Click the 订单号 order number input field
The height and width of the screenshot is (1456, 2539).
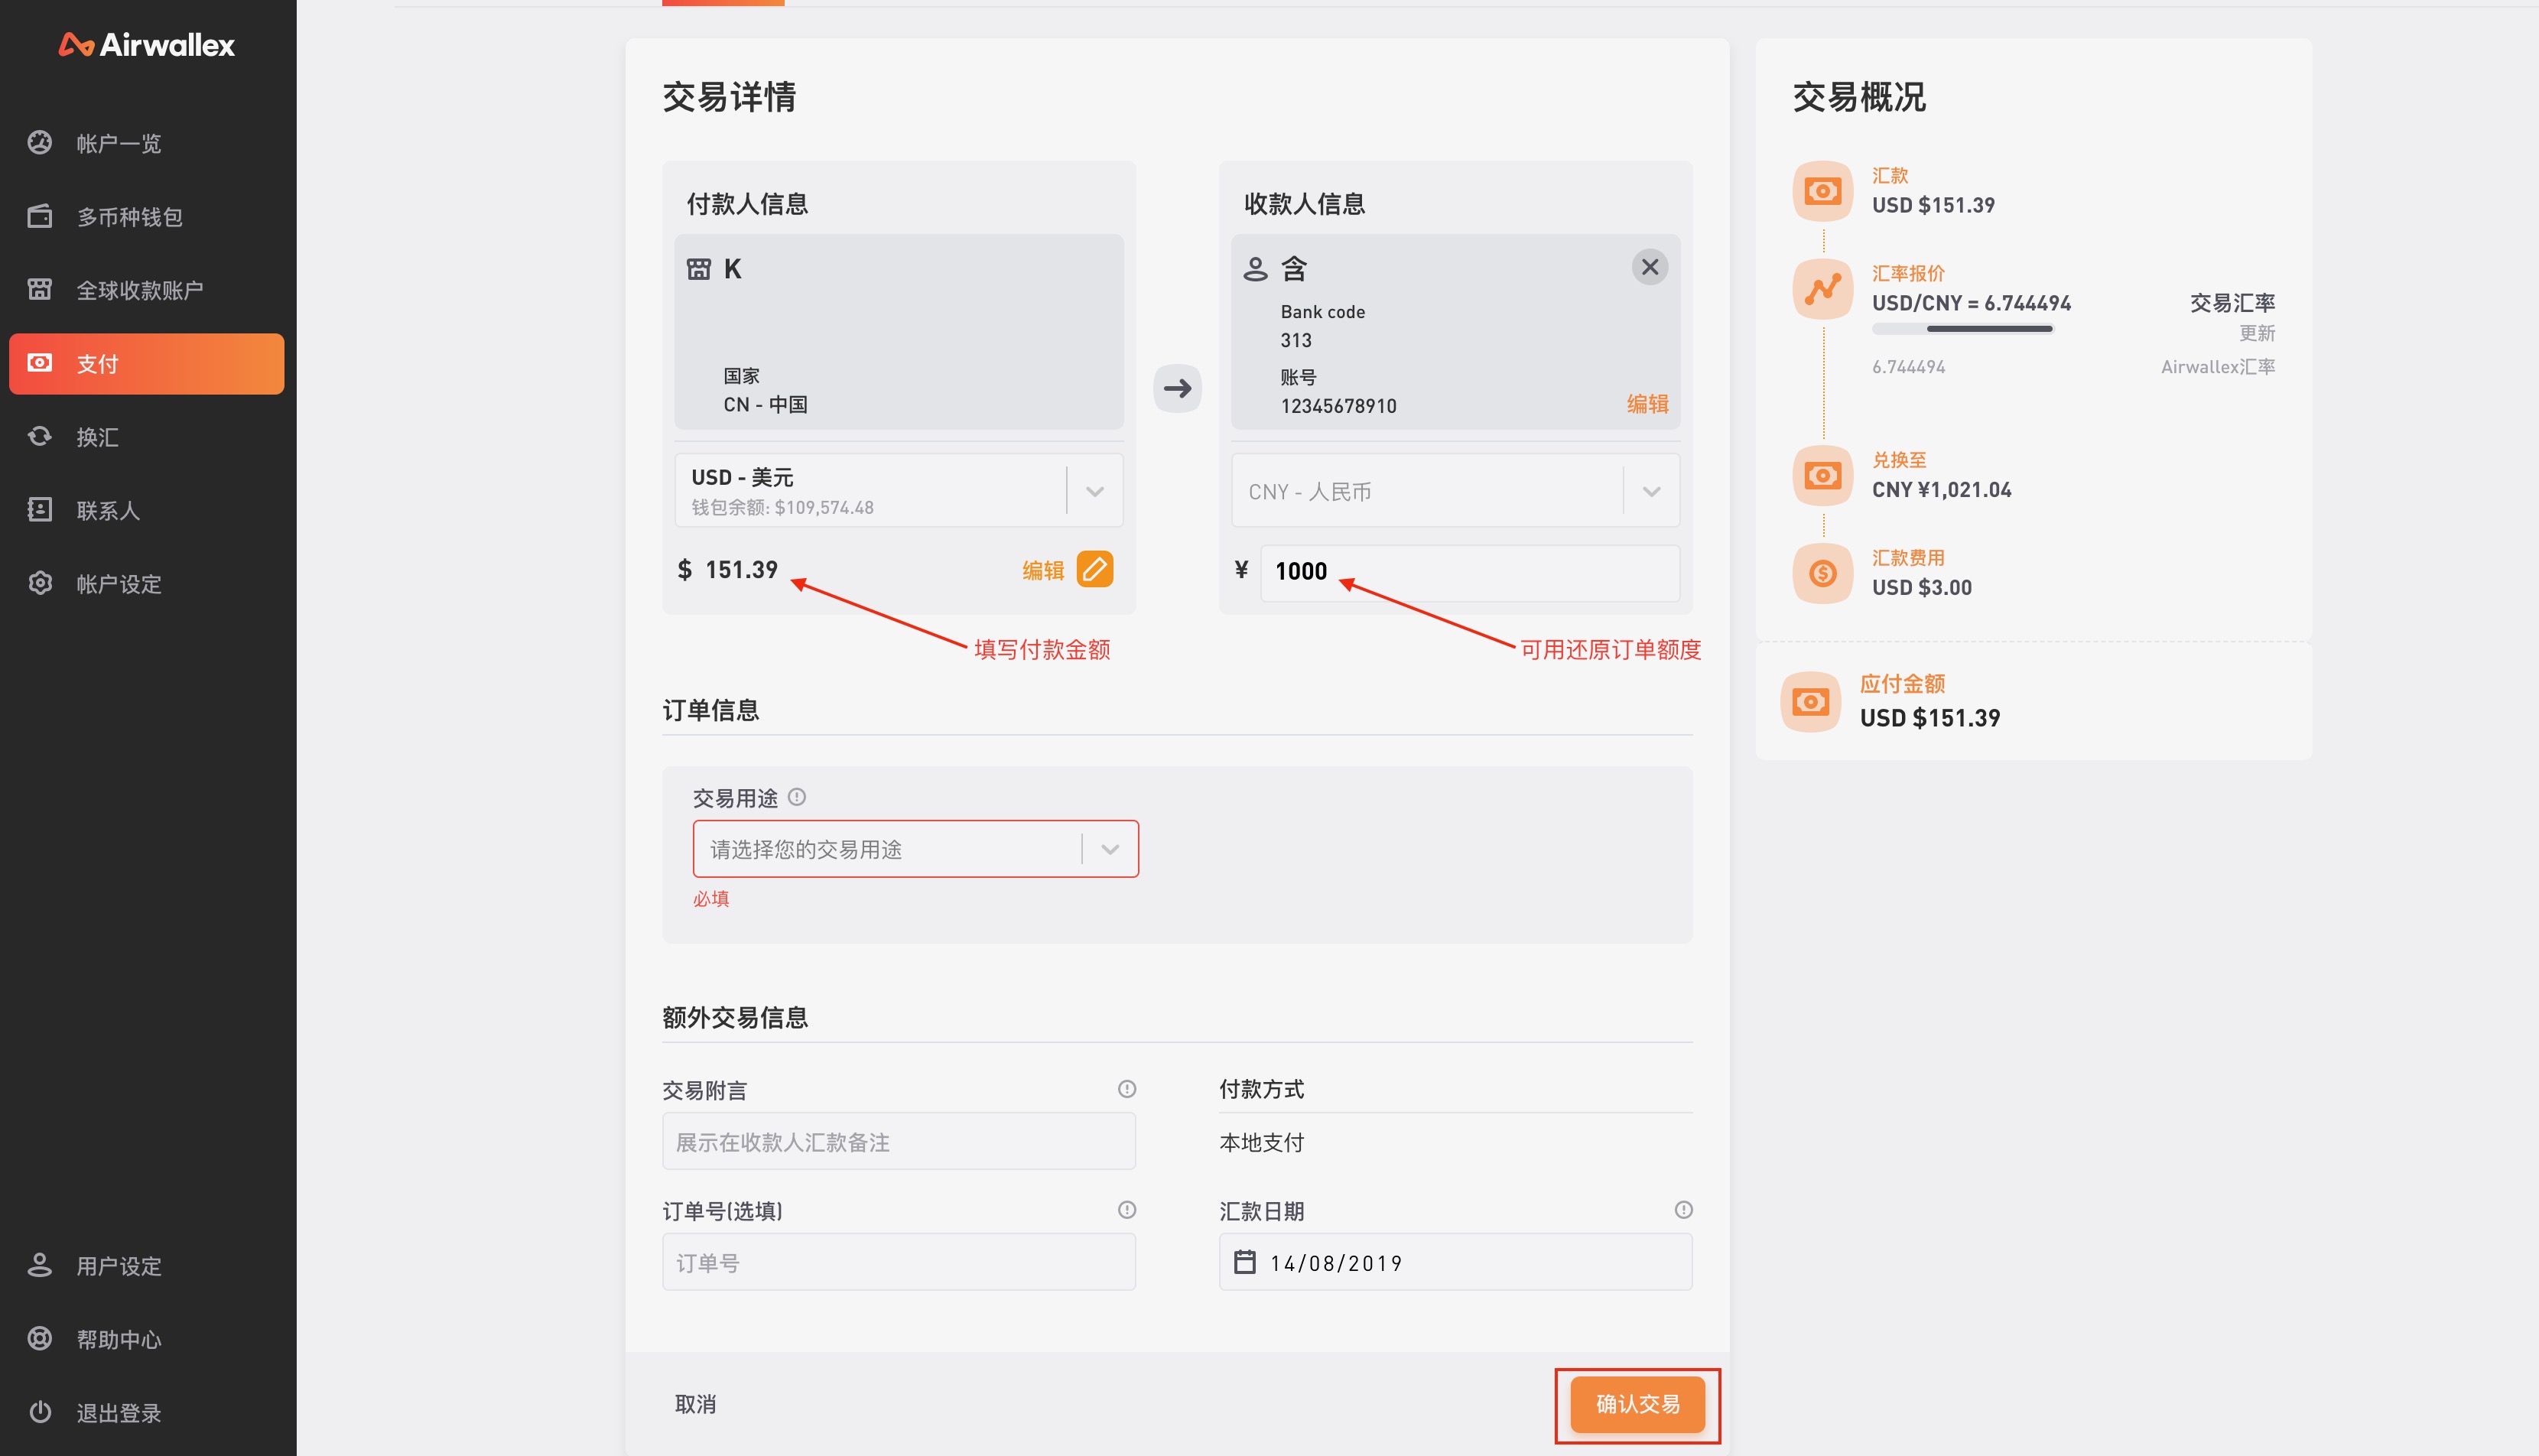[x=897, y=1261]
